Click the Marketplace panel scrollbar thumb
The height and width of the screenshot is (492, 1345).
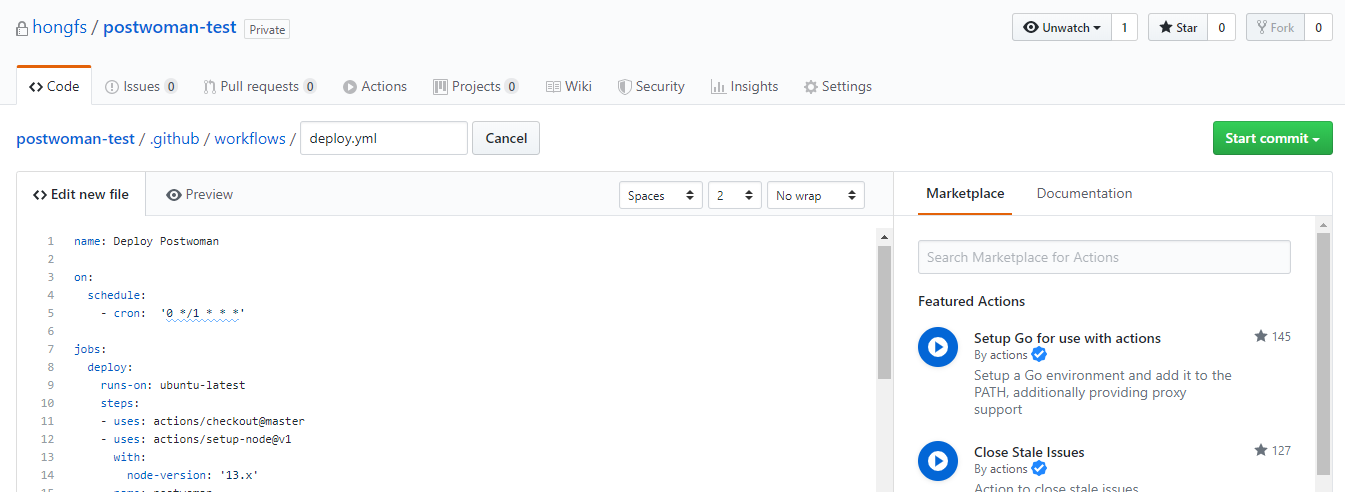pos(1324,353)
